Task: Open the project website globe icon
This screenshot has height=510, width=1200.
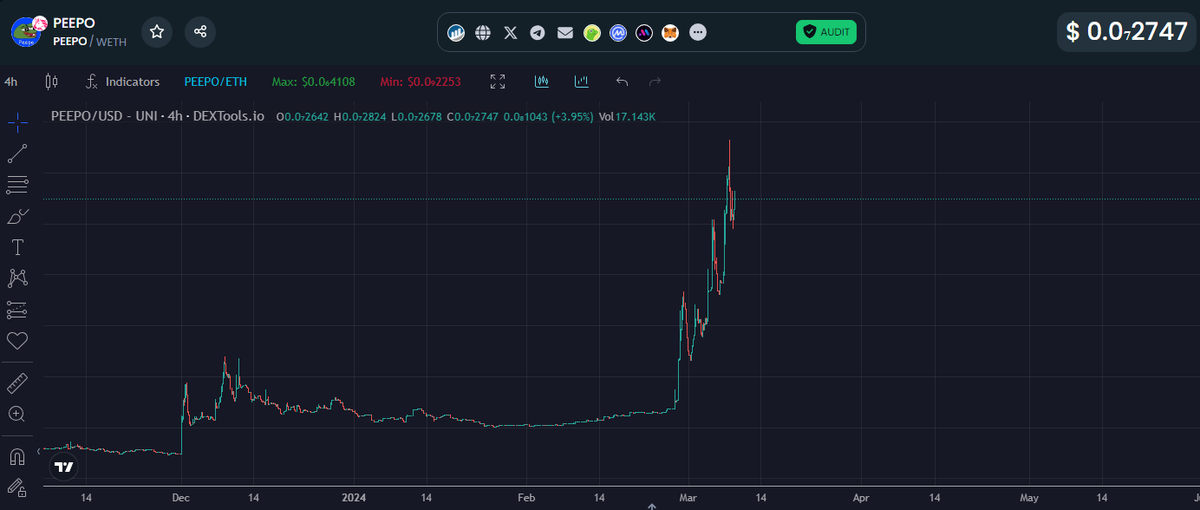Action: point(483,32)
